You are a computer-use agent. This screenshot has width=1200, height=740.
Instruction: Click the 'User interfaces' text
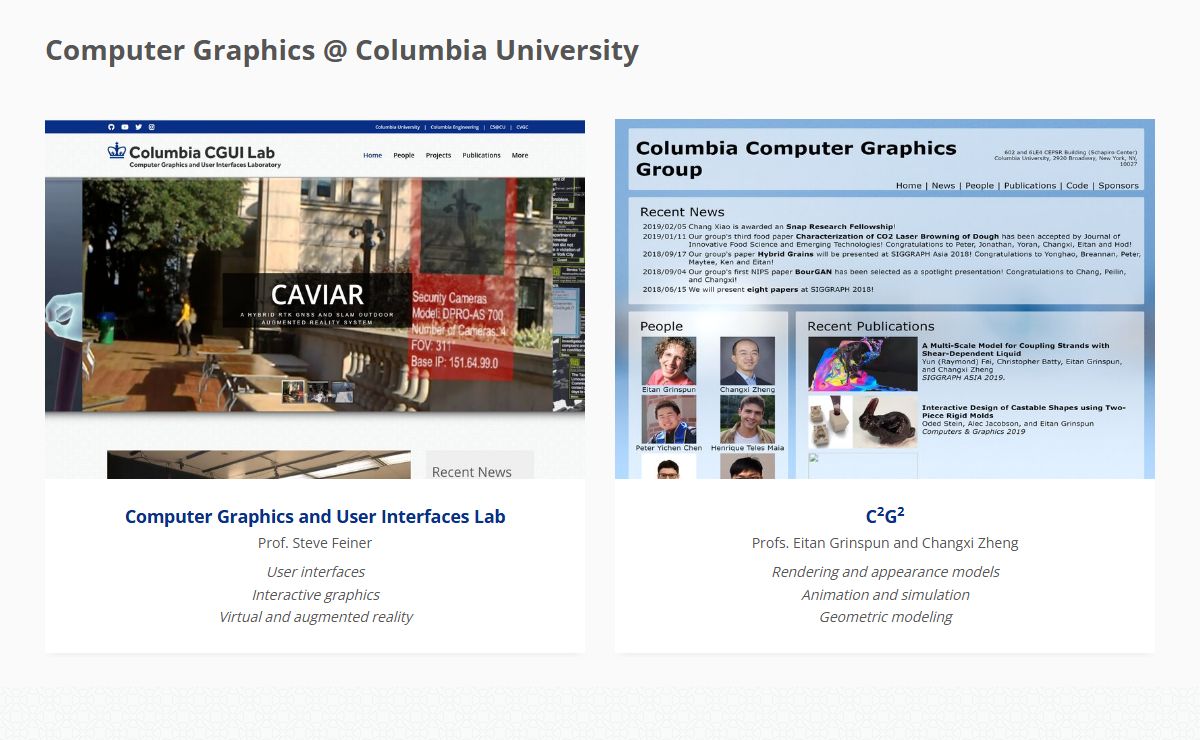[x=316, y=572]
